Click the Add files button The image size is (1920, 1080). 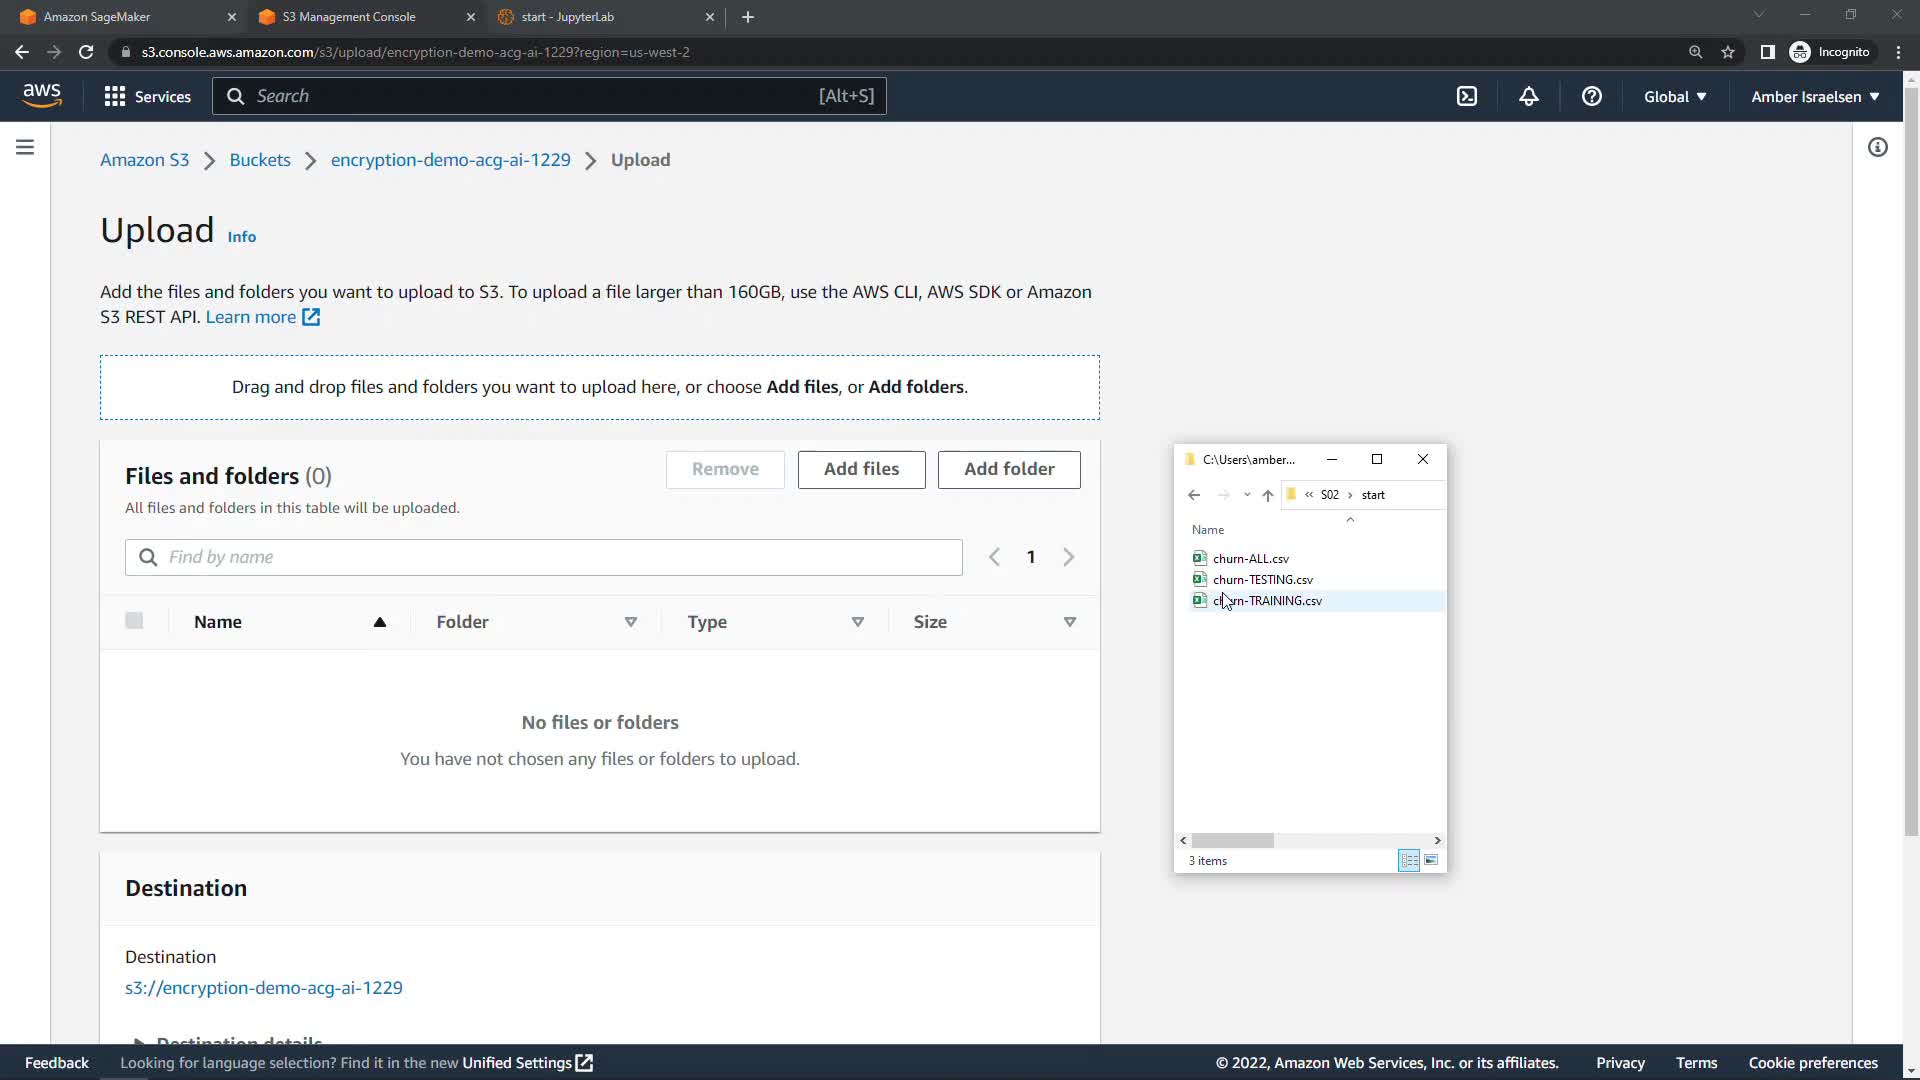pos(861,469)
